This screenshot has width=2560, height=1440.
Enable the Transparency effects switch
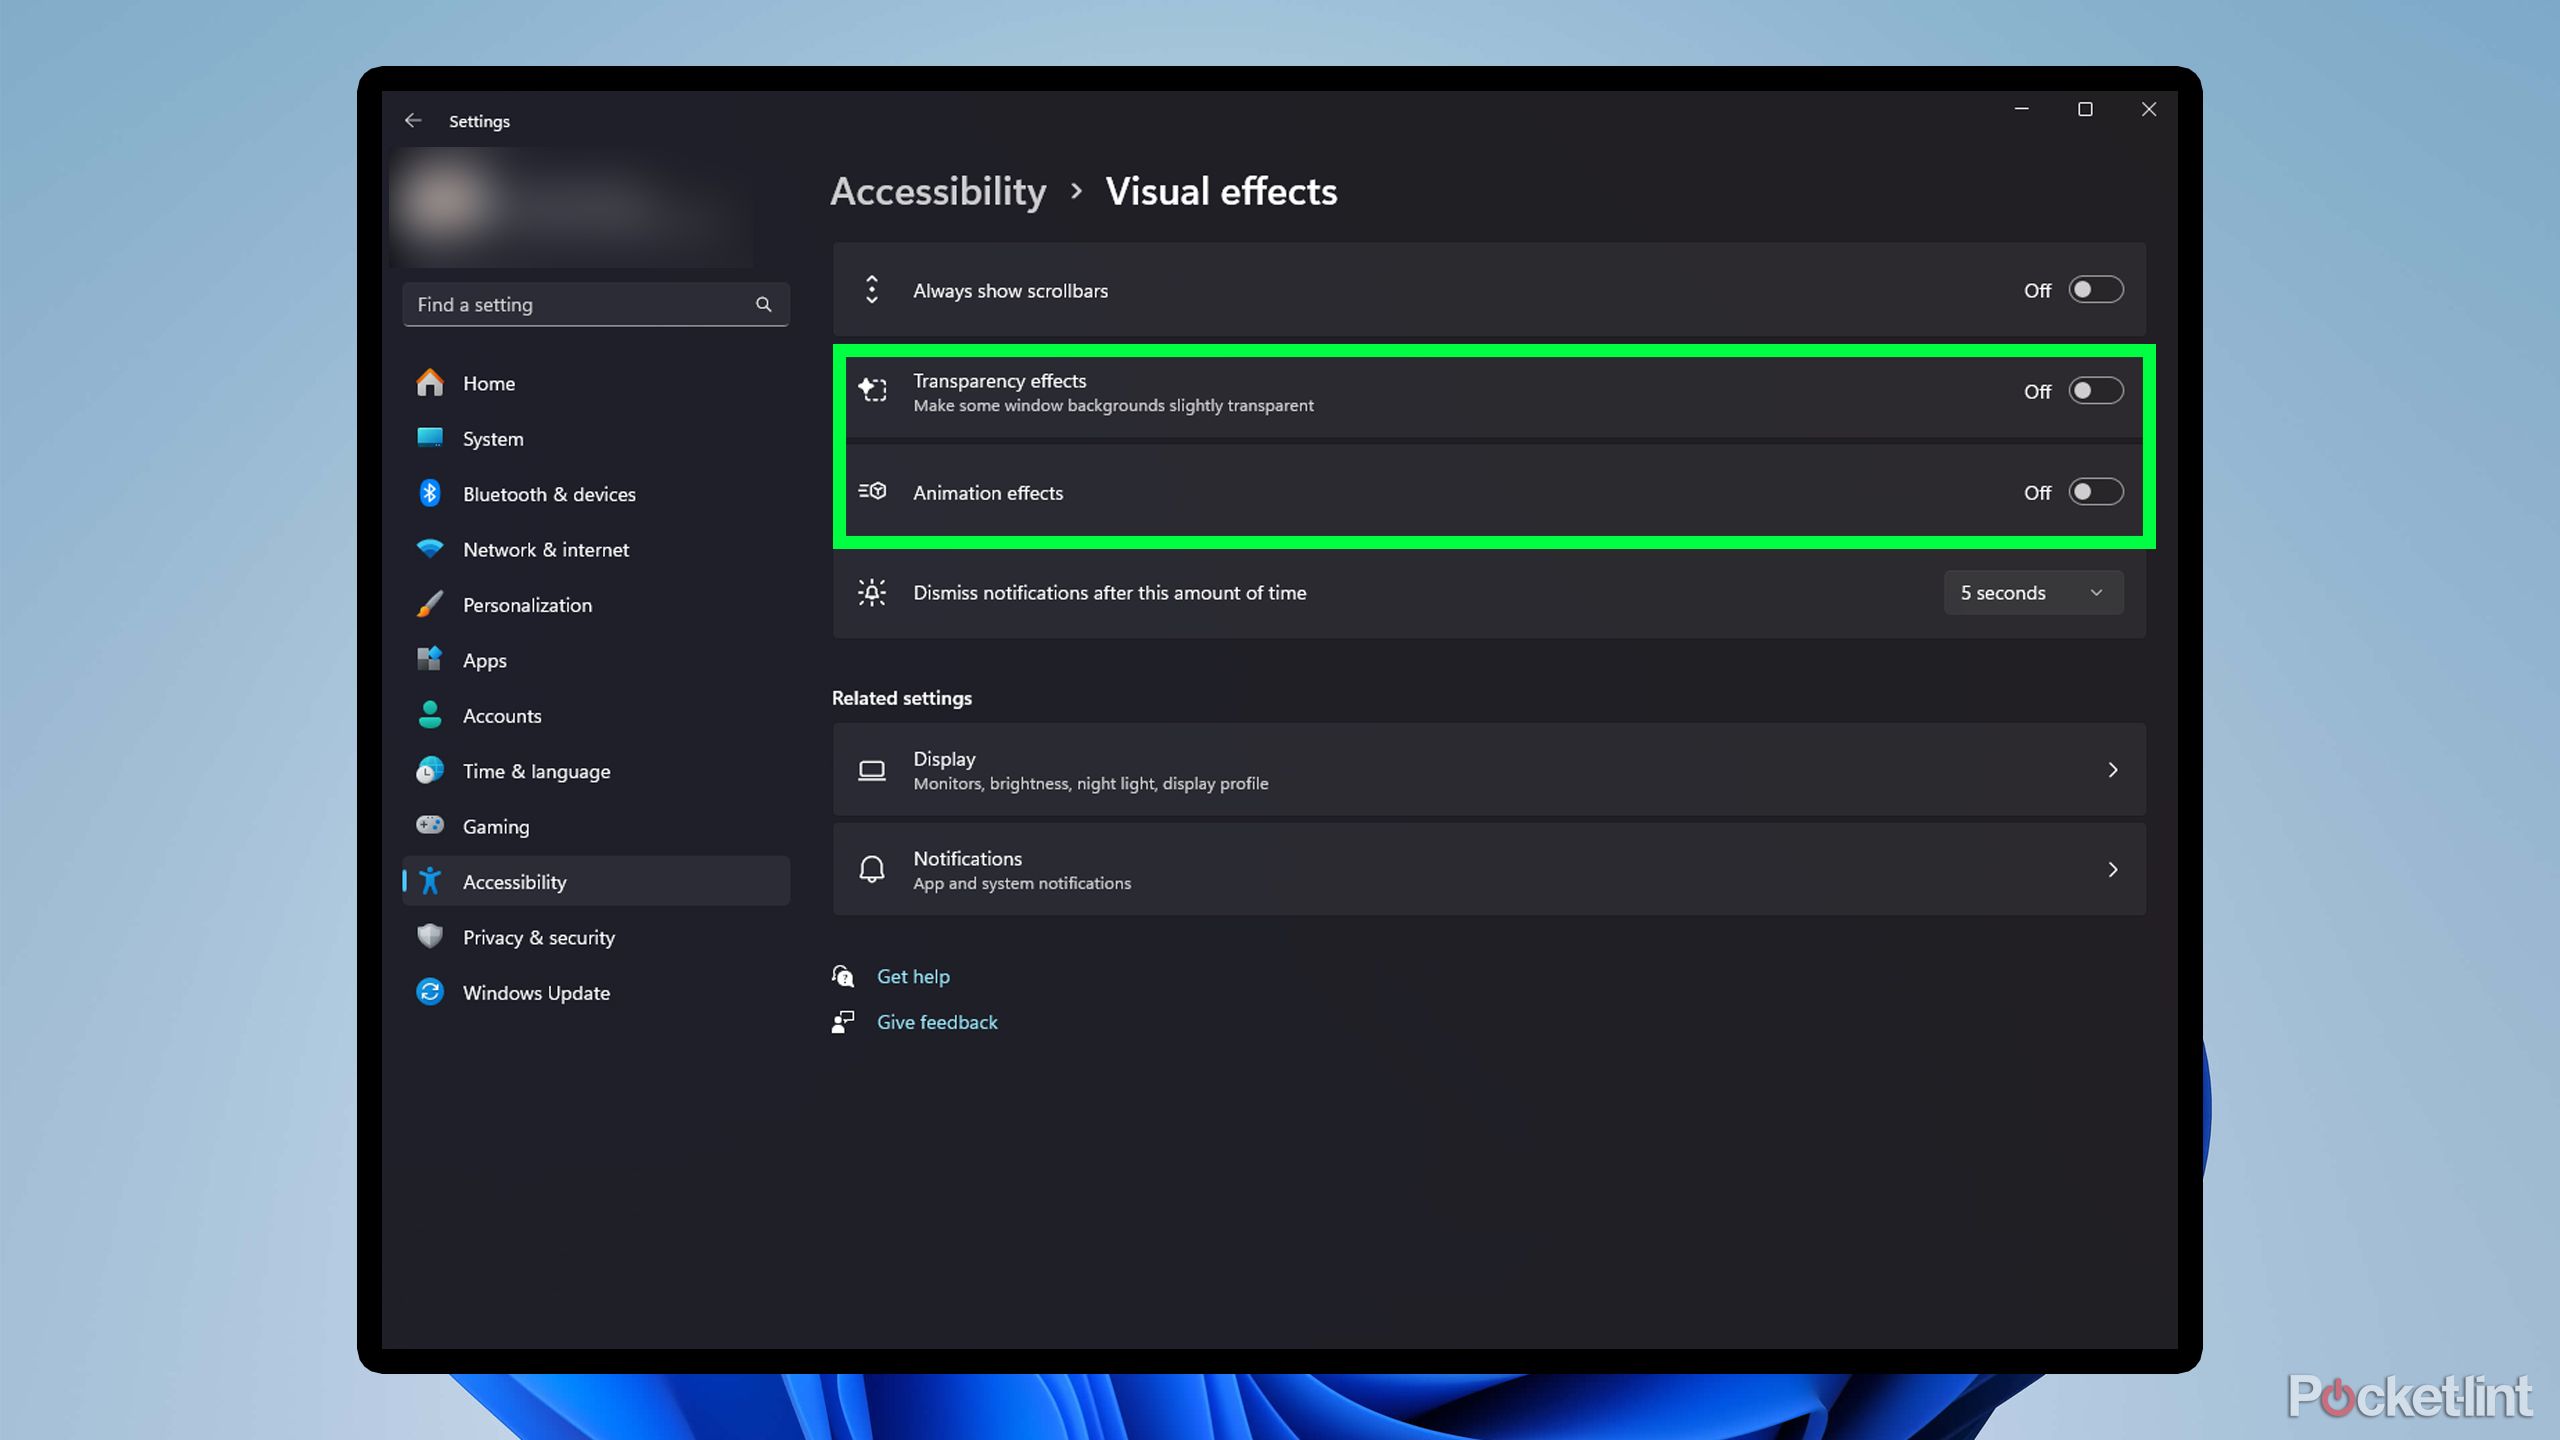(2095, 391)
